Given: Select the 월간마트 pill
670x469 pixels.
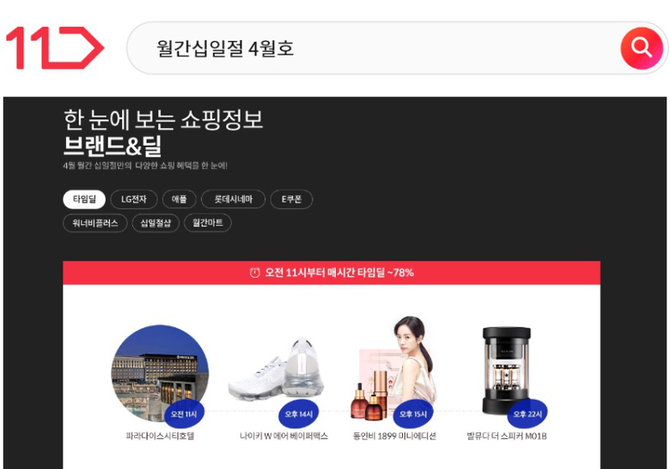Looking at the screenshot, I should coord(208,223).
